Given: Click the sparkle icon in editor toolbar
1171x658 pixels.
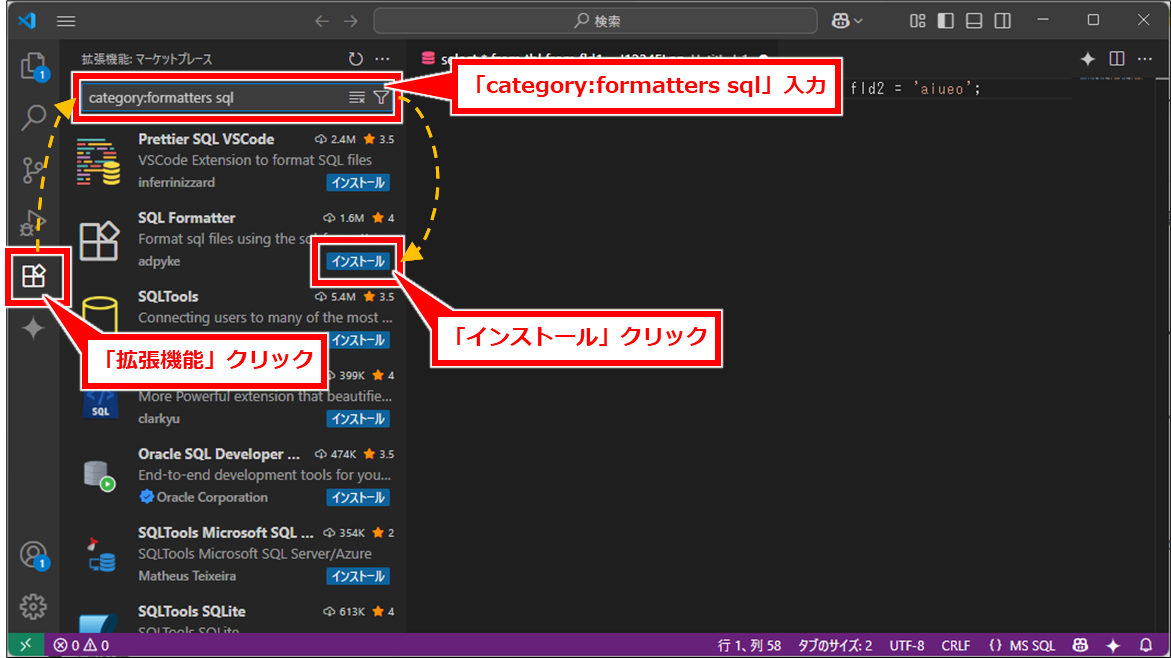Looking at the screenshot, I should 1087,59.
